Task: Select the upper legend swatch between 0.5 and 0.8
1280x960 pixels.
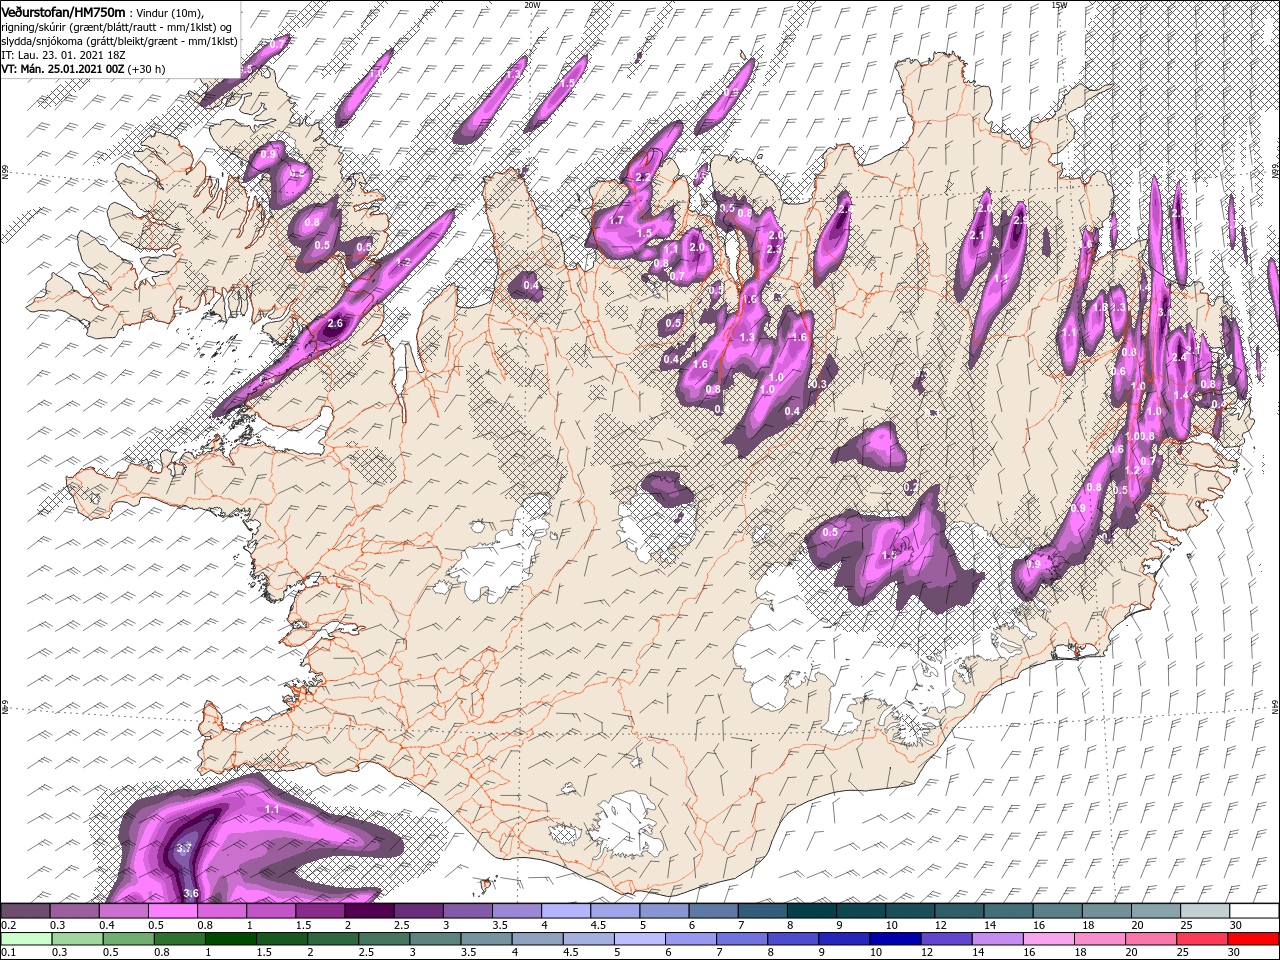Action: (x=172, y=911)
